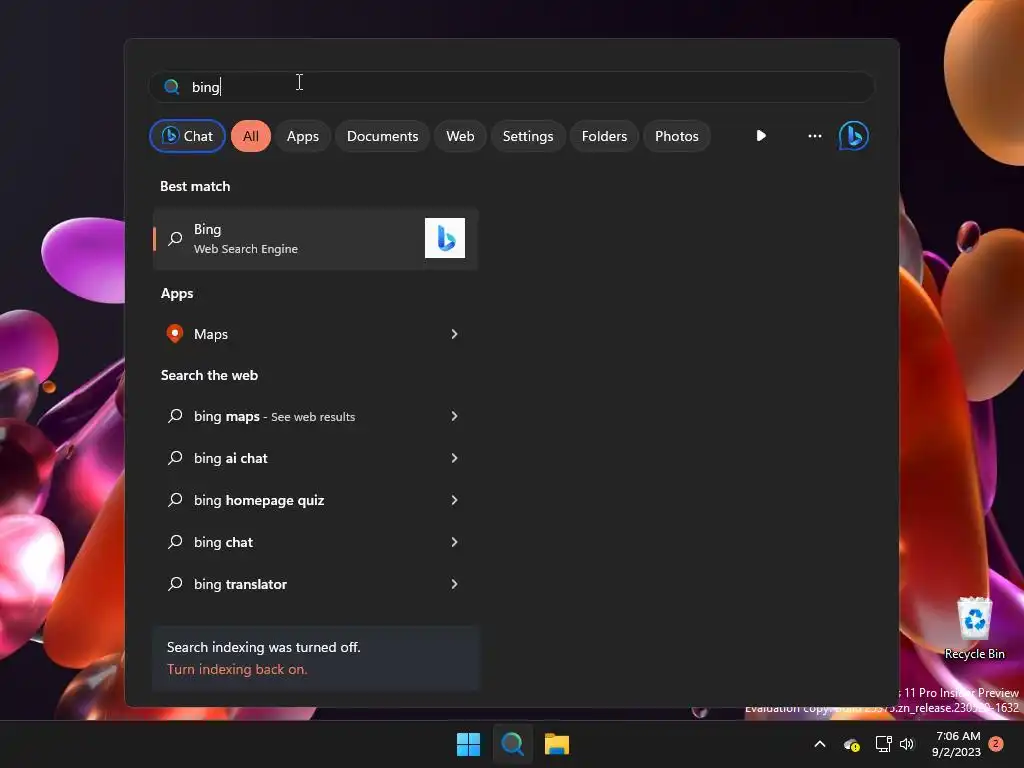Screen dimensions: 1024x768
Task: Switch to the Folders filter tab
Action: [x=604, y=136]
